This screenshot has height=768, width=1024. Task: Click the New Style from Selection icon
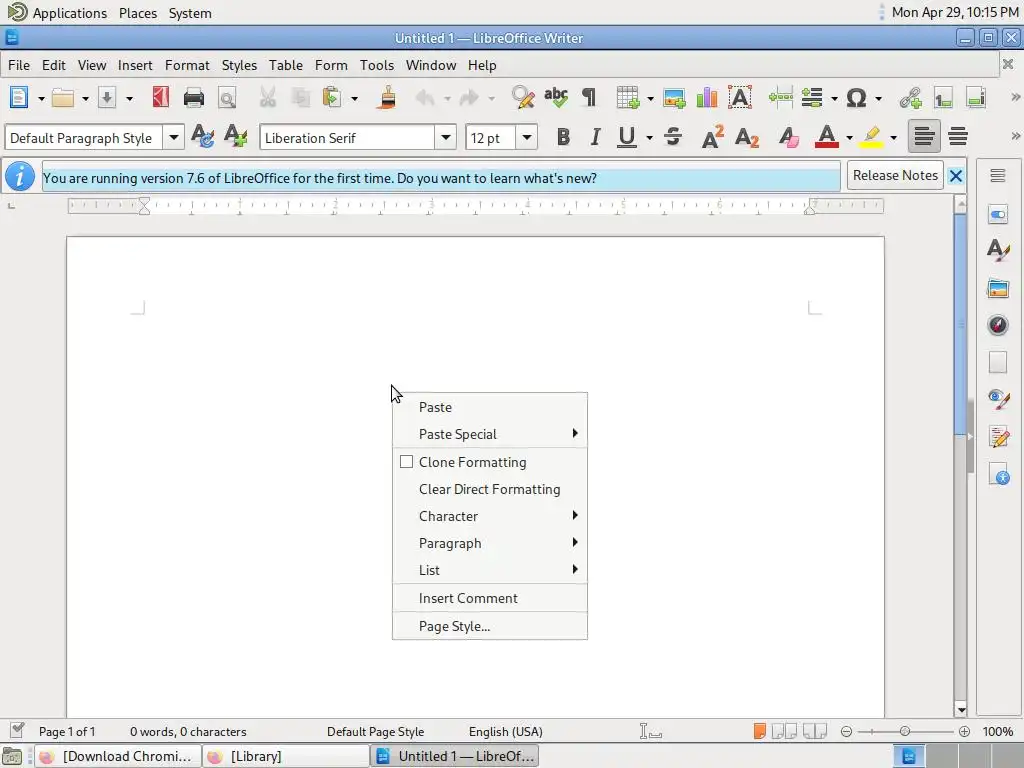[235, 136]
